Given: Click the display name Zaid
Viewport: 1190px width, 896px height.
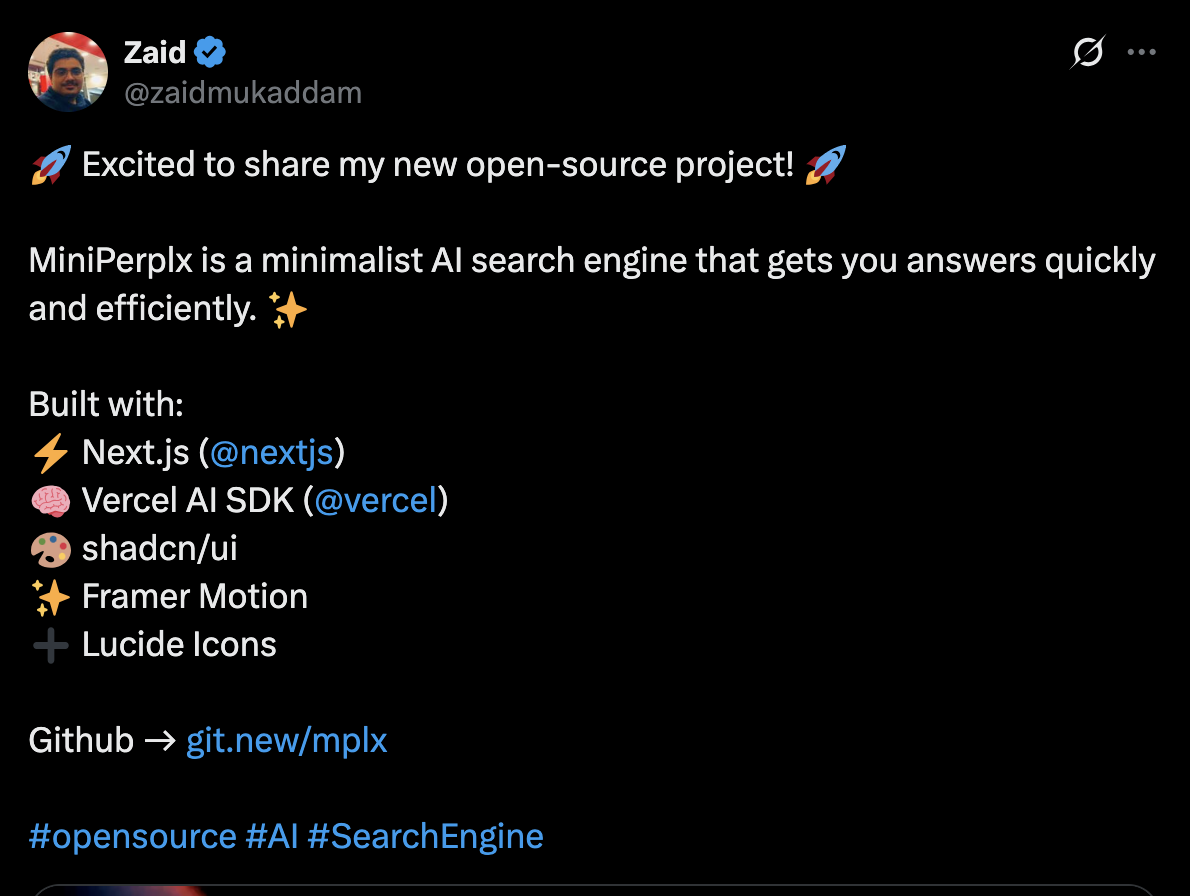Looking at the screenshot, I should tap(155, 52).
